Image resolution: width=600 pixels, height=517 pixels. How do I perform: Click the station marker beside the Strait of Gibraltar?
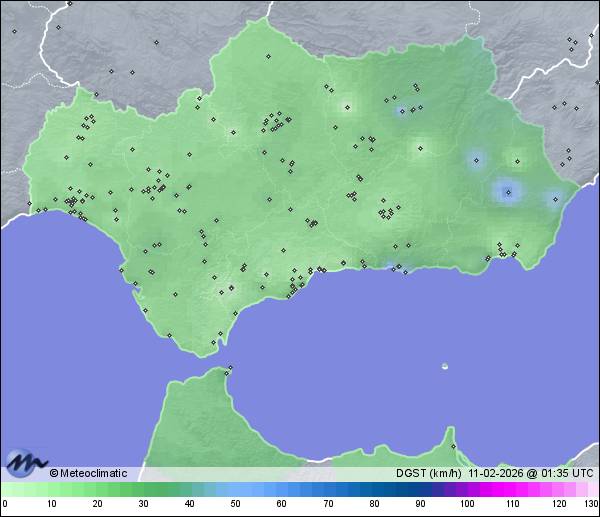coord(230,368)
